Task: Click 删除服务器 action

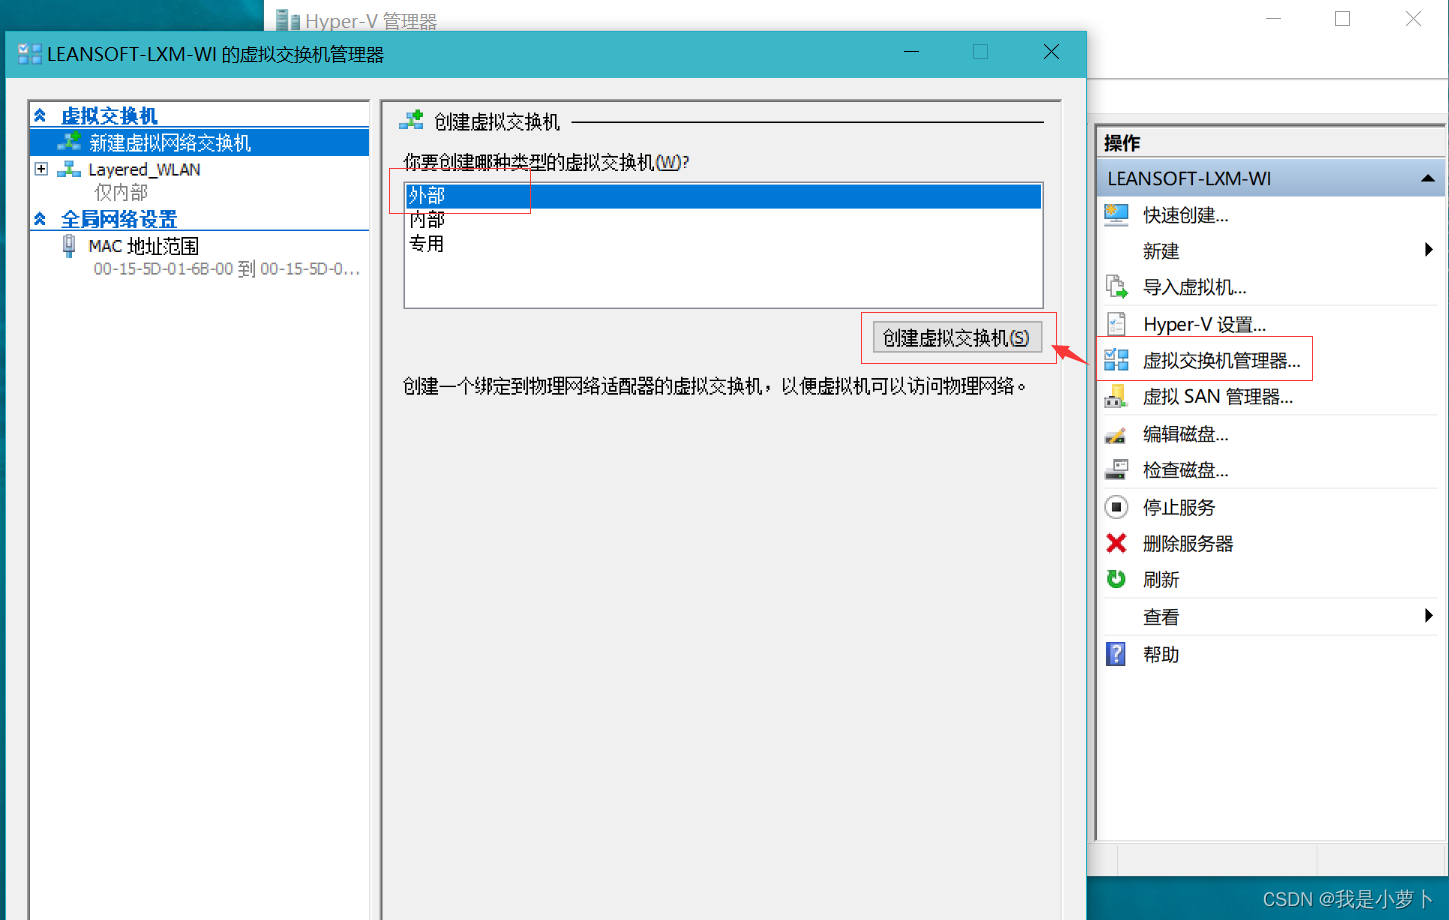Action: pos(1188,543)
